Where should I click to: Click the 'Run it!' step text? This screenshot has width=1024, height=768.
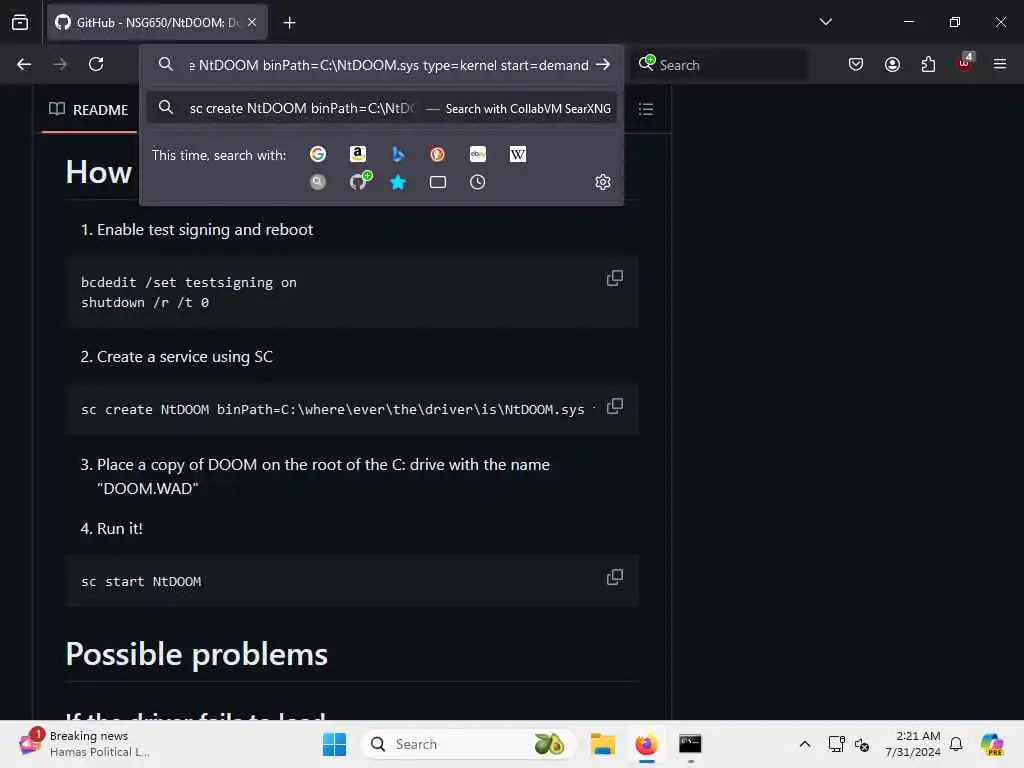(x=120, y=528)
